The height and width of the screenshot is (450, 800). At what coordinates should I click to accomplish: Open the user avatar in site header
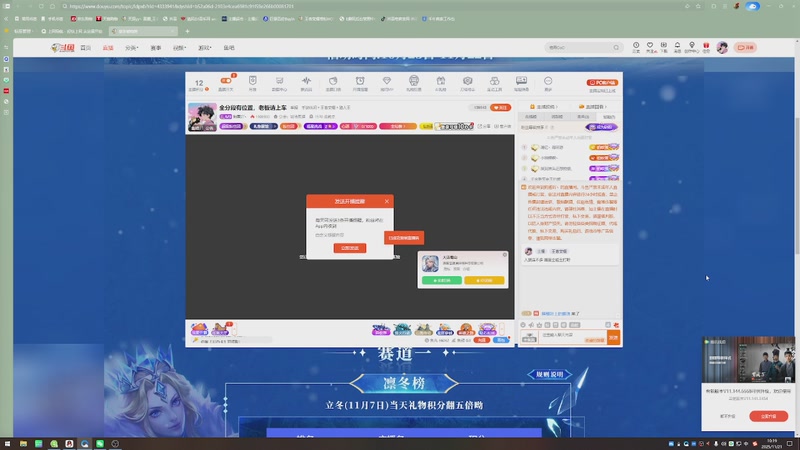[x=722, y=47]
